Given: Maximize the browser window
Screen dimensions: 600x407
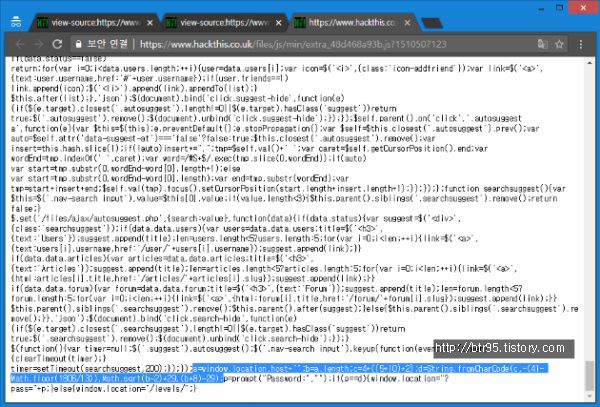Looking at the screenshot, I should 559,8.
